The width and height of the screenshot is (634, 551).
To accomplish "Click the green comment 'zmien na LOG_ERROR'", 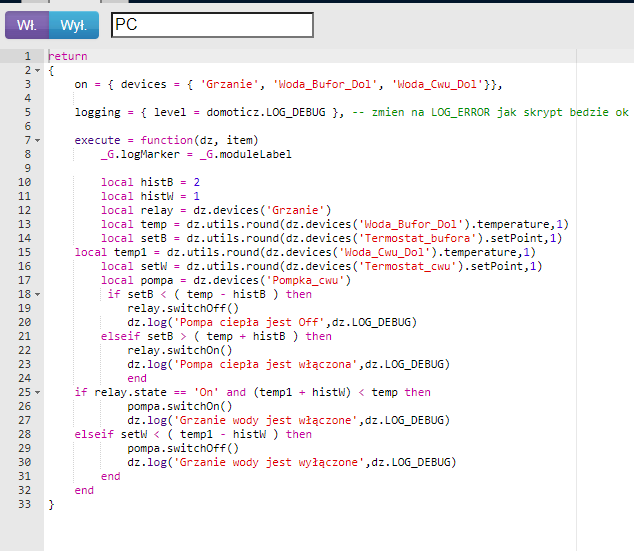I will click(x=431, y=112).
